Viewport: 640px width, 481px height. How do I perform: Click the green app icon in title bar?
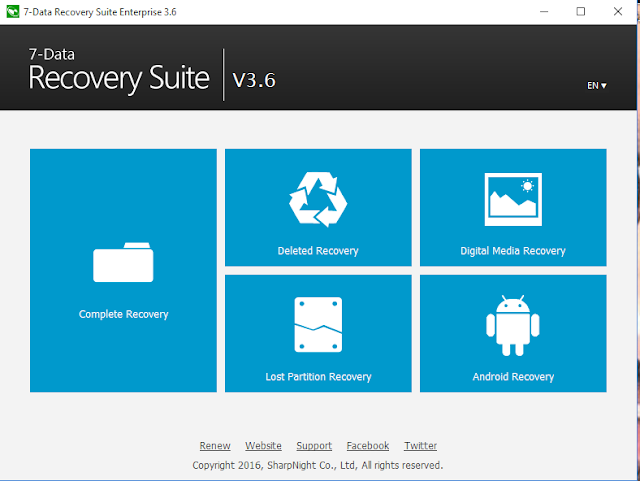tap(13, 11)
